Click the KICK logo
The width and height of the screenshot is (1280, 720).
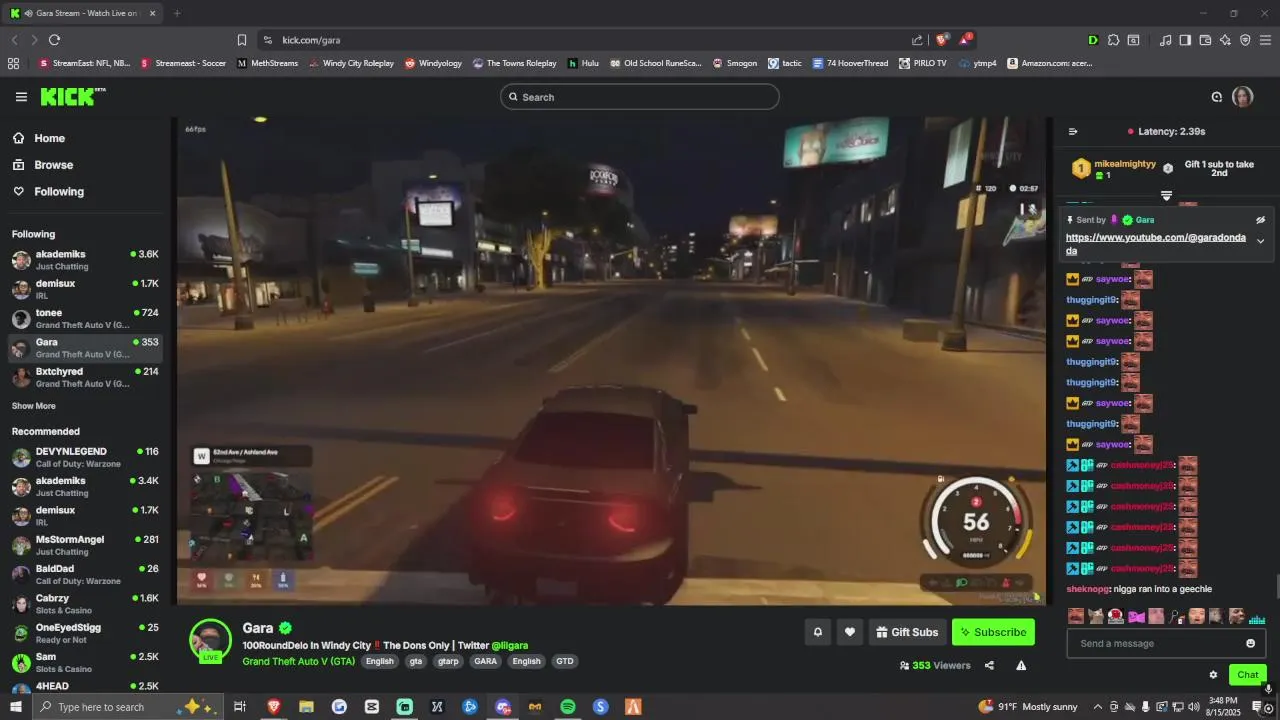coord(72,97)
